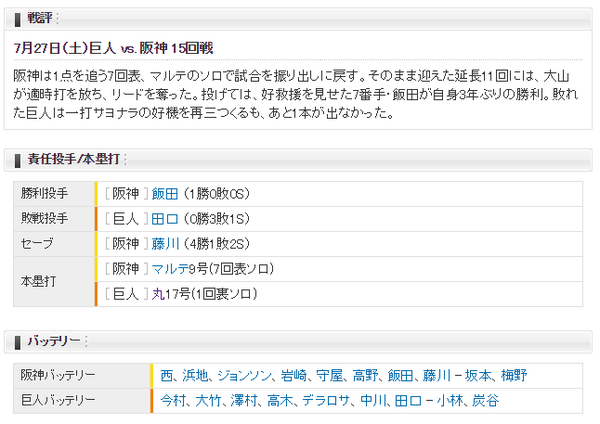600x424 pixels.
Task: Click マルテ home run link
Action: click(170, 269)
